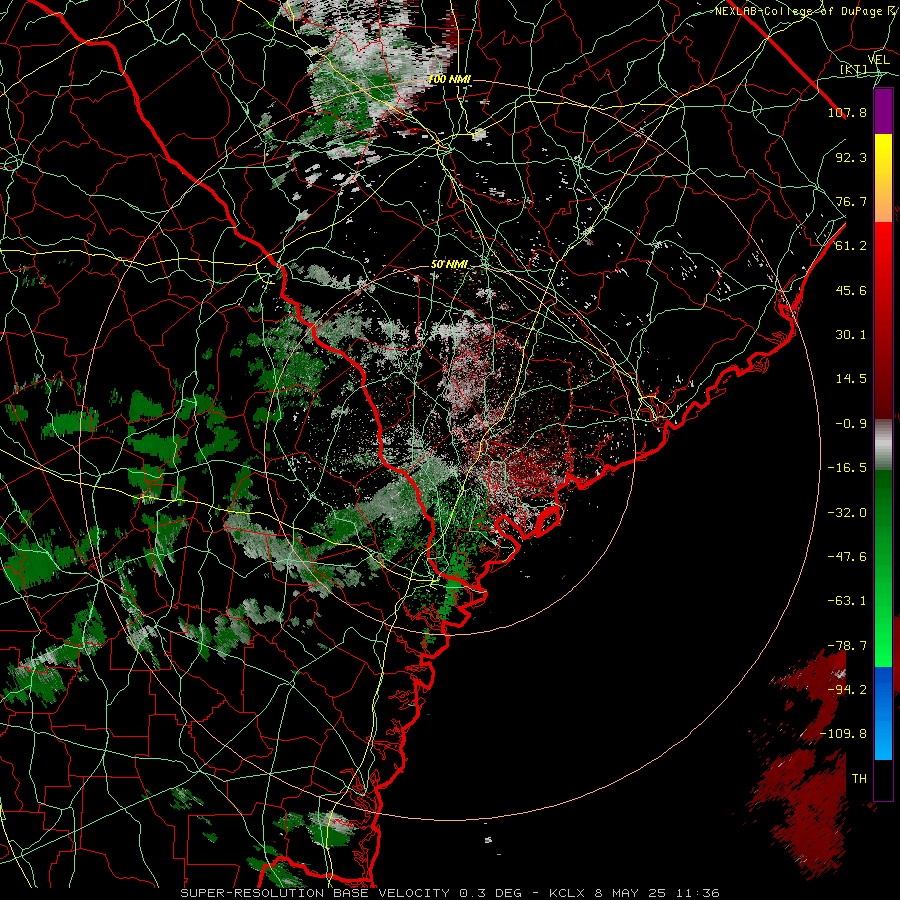Click the 50 NMI range ring label
900x900 pixels.
[449, 265]
